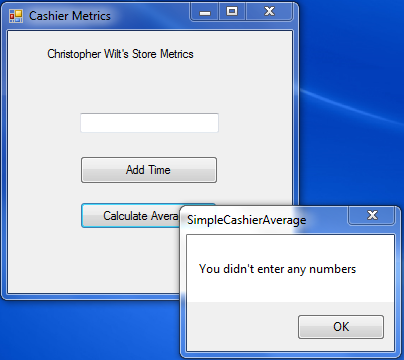Click the SimpleCashierAverage dialog title
404x360 pixels.
pos(246,220)
